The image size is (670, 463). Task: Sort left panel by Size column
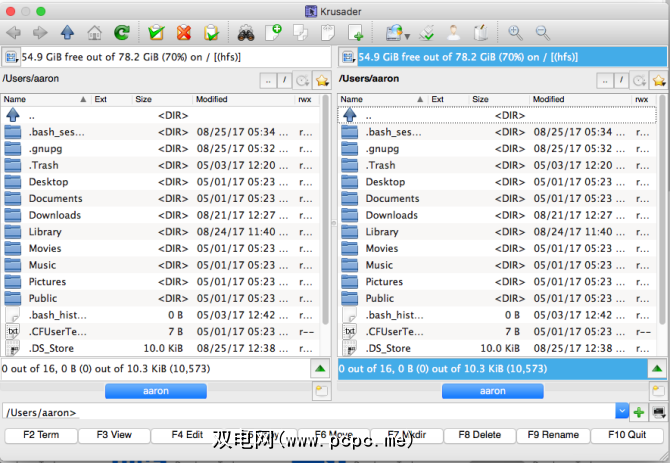[162, 99]
